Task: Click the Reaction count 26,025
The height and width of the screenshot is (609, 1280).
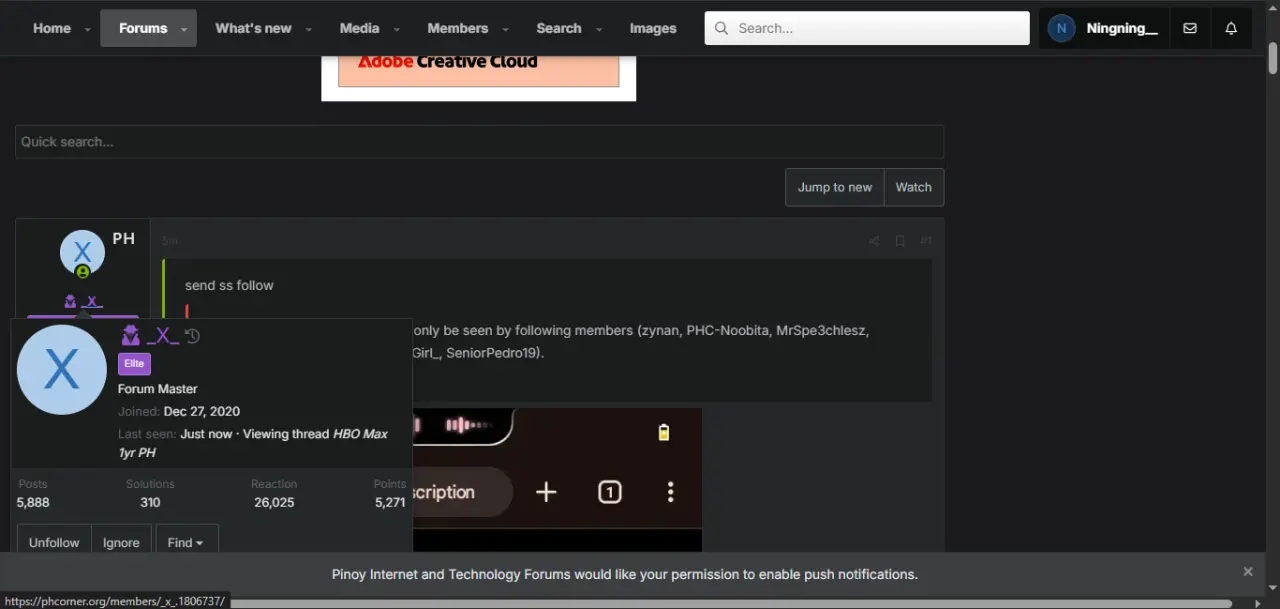Action: (x=274, y=502)
